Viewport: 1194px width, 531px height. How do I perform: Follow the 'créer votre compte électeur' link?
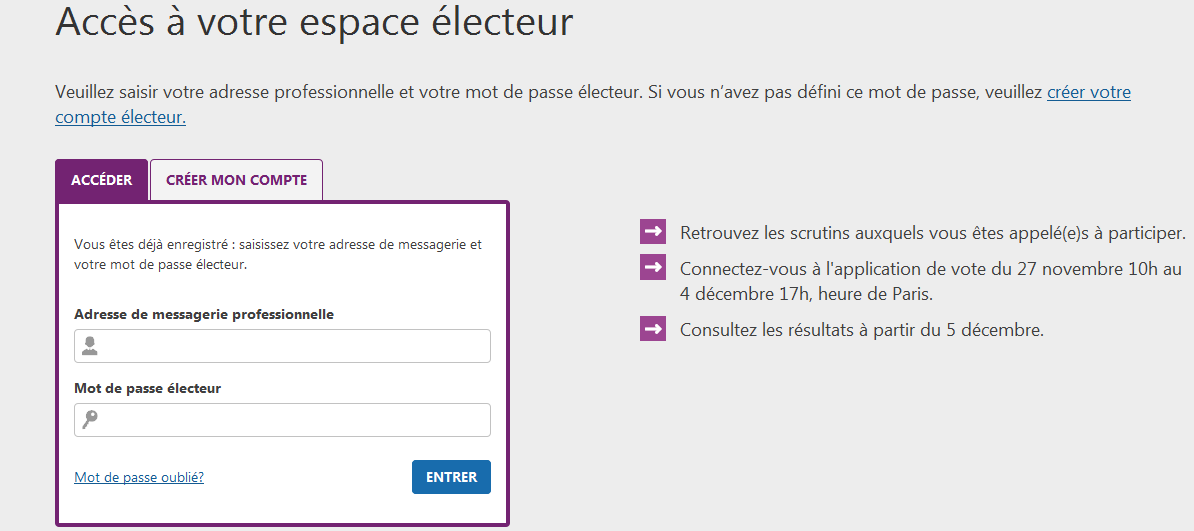point(592,105)
